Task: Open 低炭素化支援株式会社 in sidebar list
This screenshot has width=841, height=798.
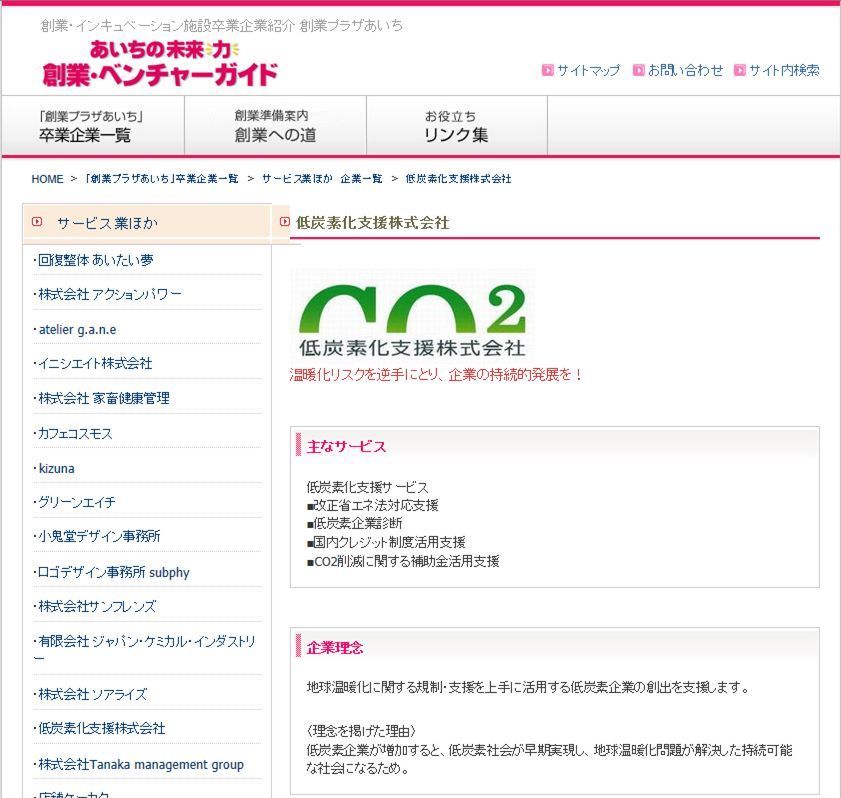Action: pyautogui.click(x=101, y=728)
